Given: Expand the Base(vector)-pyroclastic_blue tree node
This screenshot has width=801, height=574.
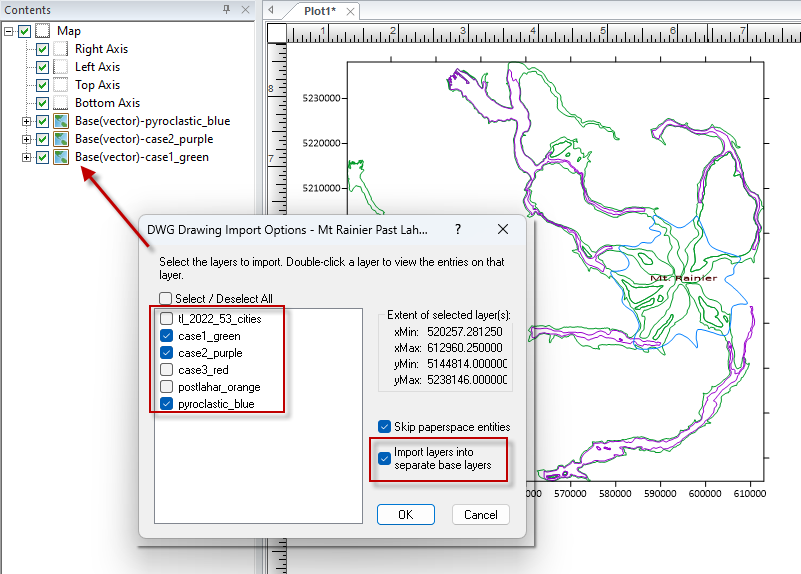Looking at the screenshot, I should (x=26, y=121).
